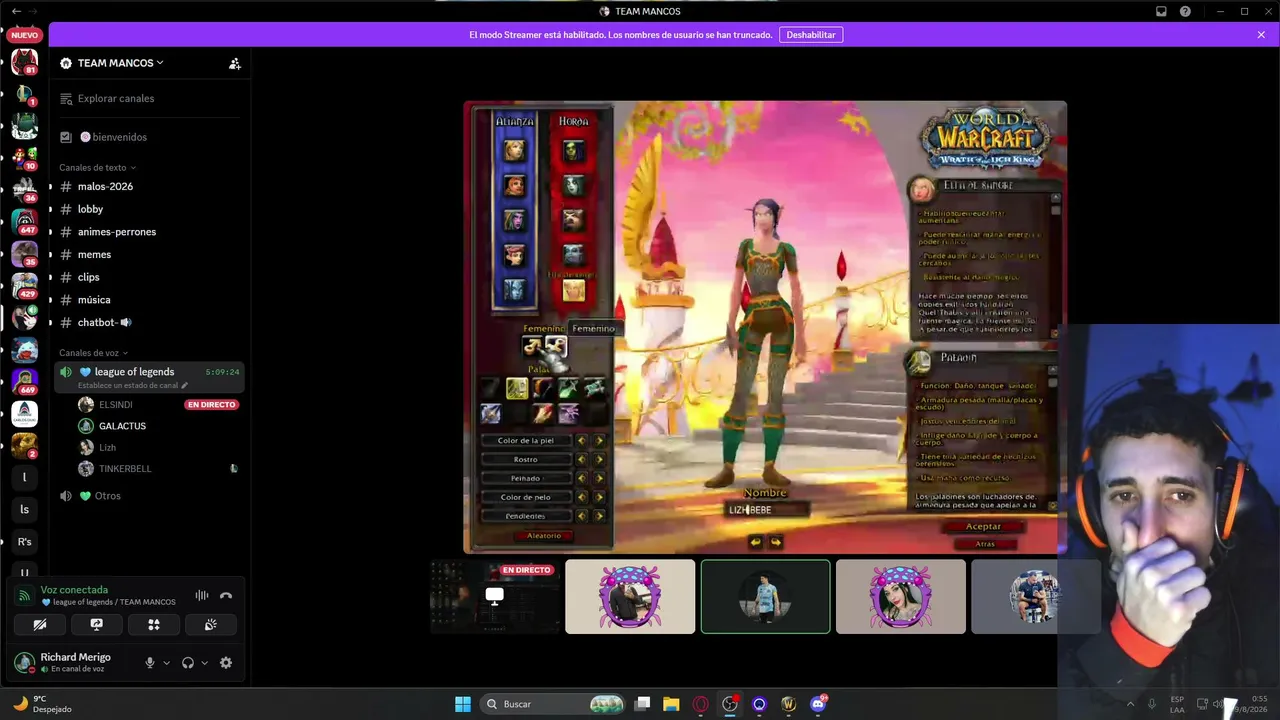The image size is (1280, 720).
Task: Expand the TEAM MANCOS server menu
Action: (x=121, y=63)
